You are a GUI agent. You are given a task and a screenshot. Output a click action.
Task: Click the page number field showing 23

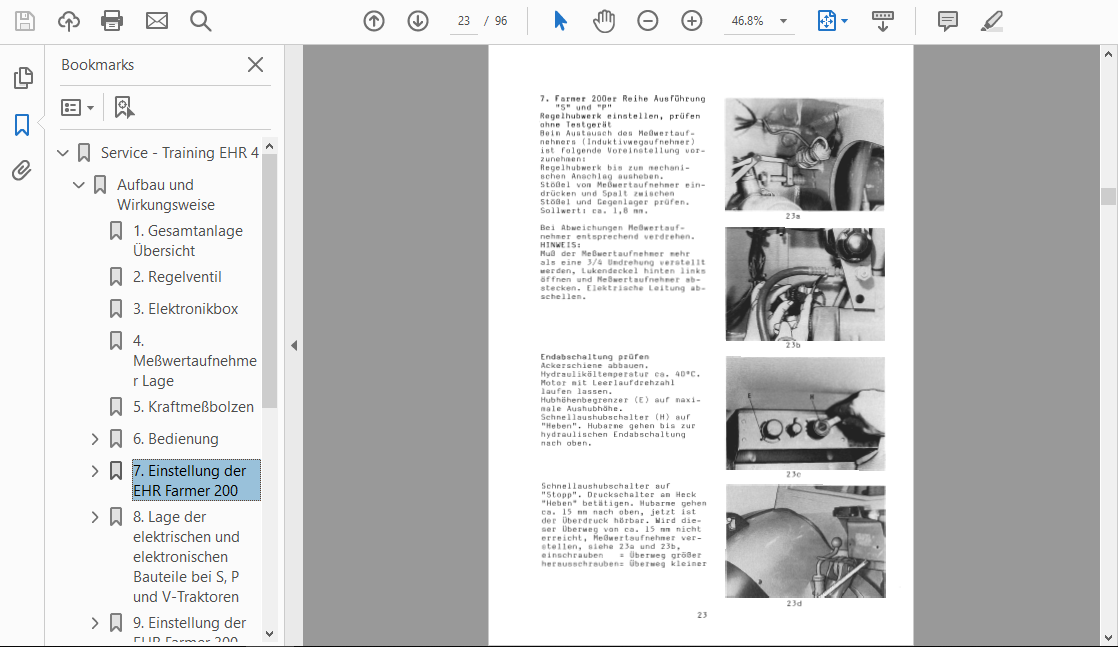pyautogui.click(x=464, y=21)
